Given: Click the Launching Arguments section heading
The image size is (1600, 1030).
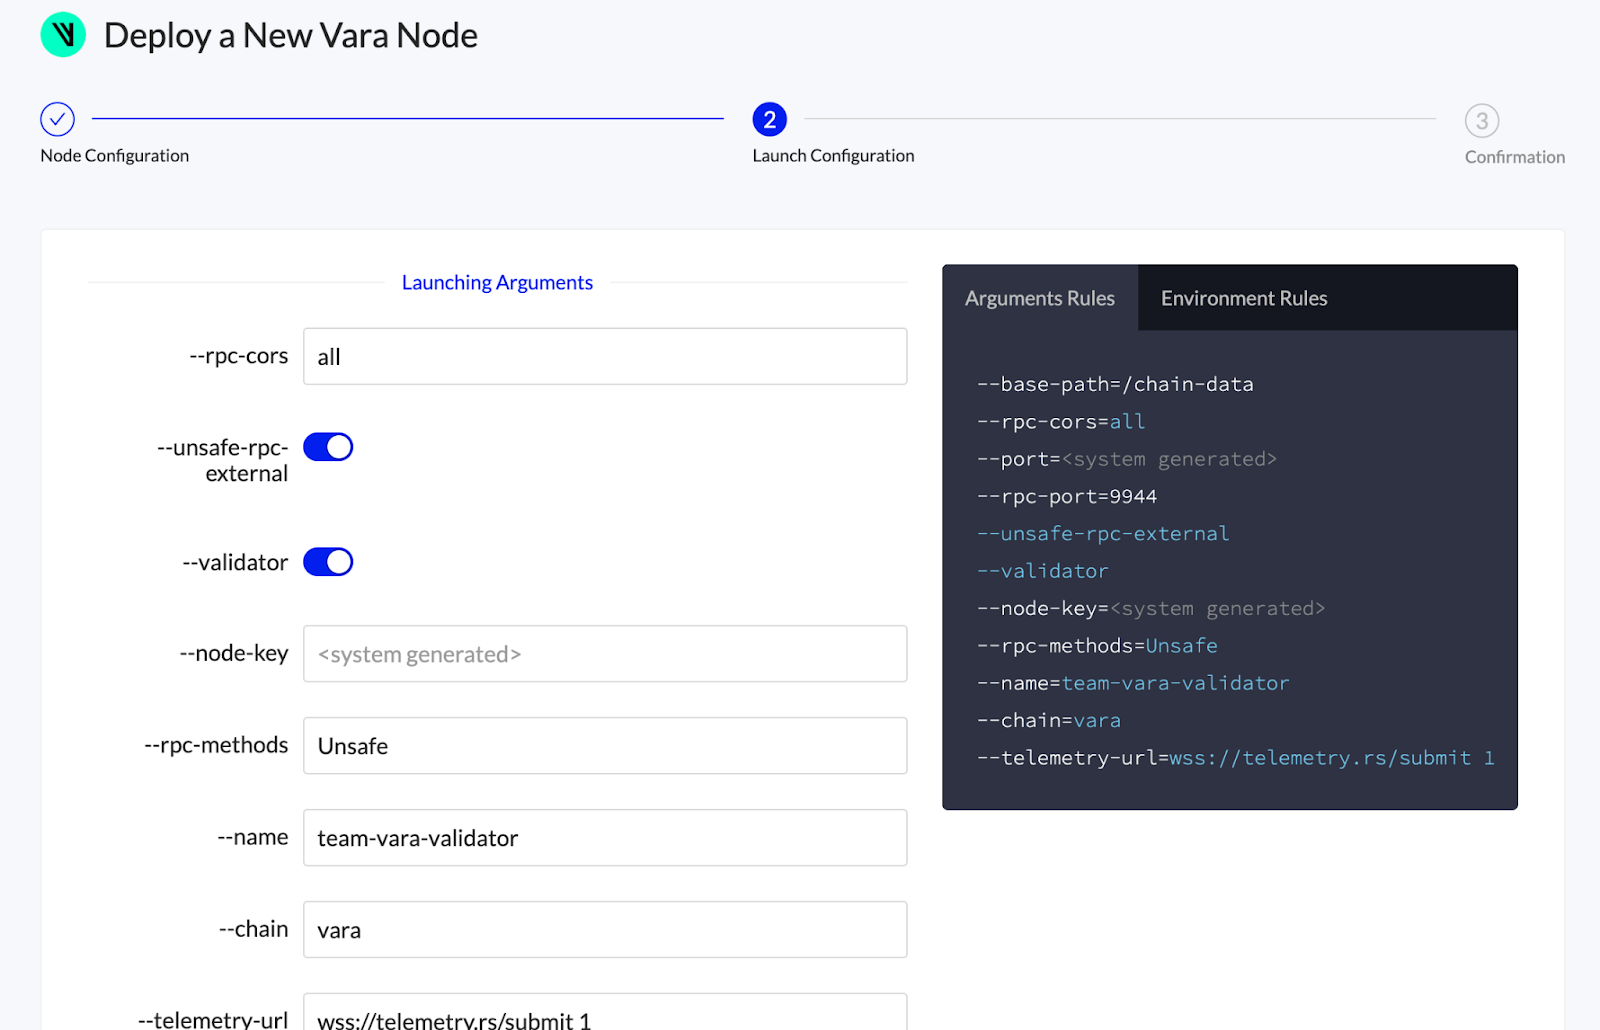Looking at the screenshot, I should pyautogui.click(x=497, y=283).
